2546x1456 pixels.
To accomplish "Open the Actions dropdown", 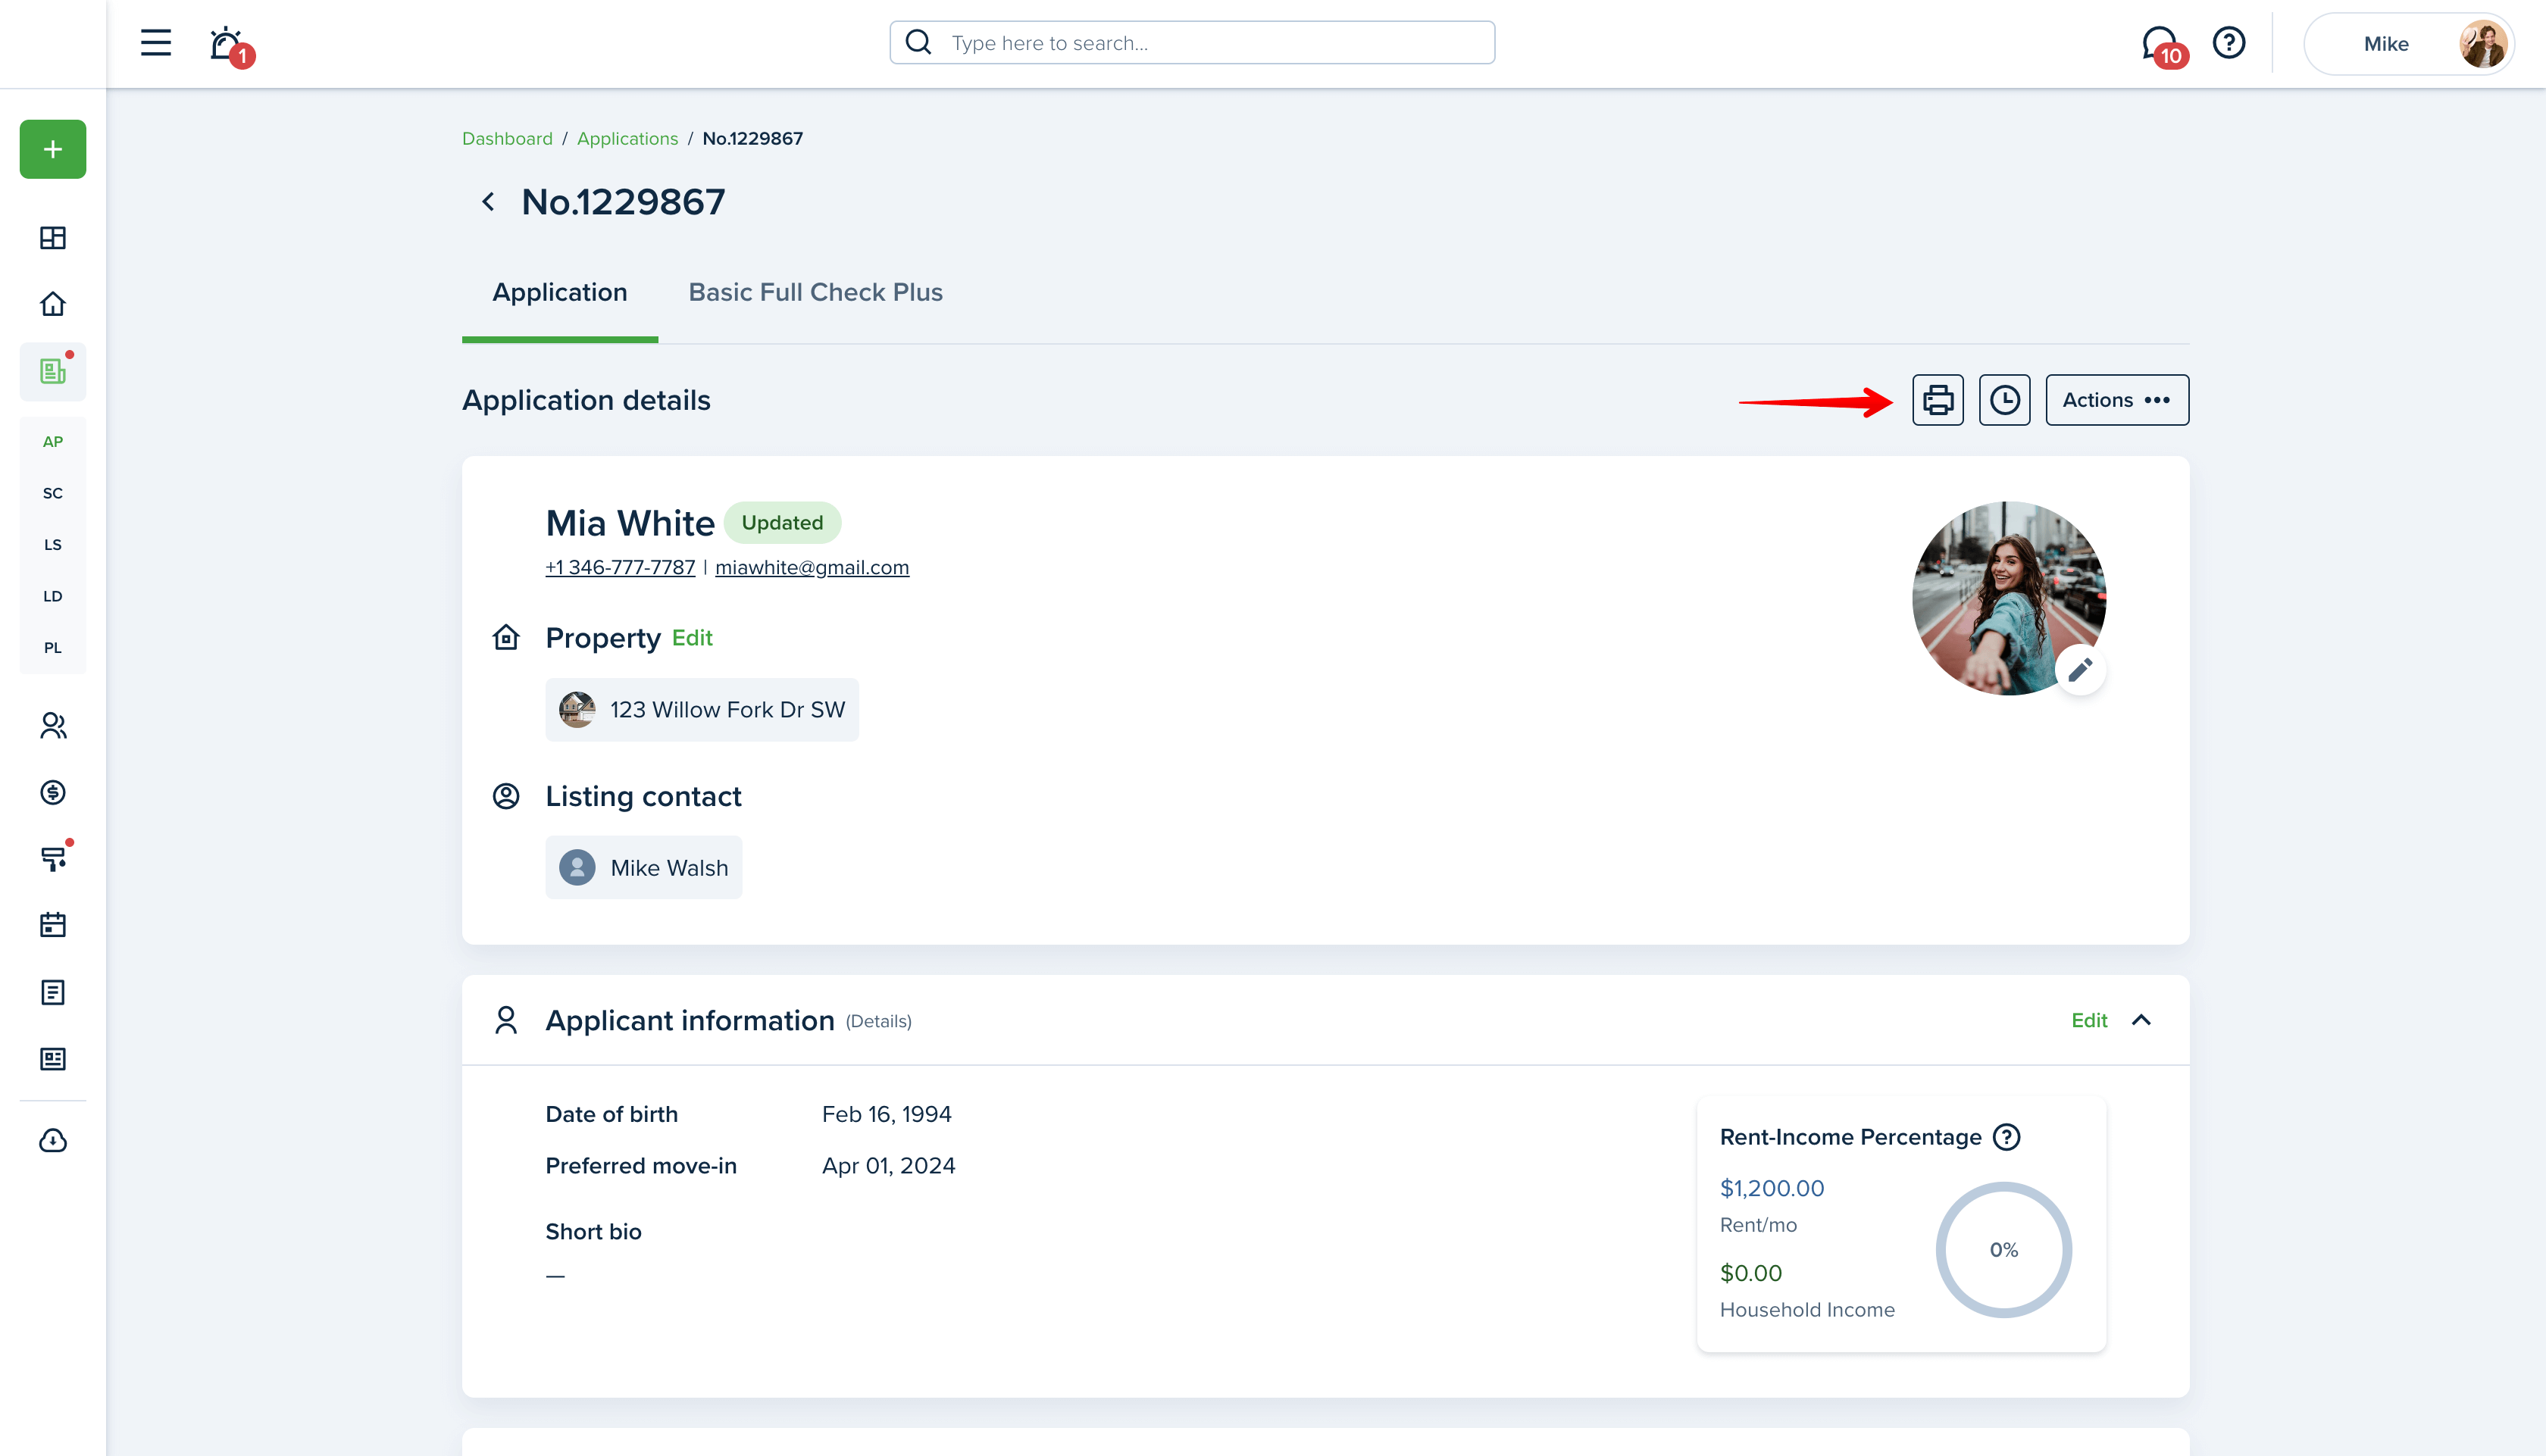I will [2117, 400].
